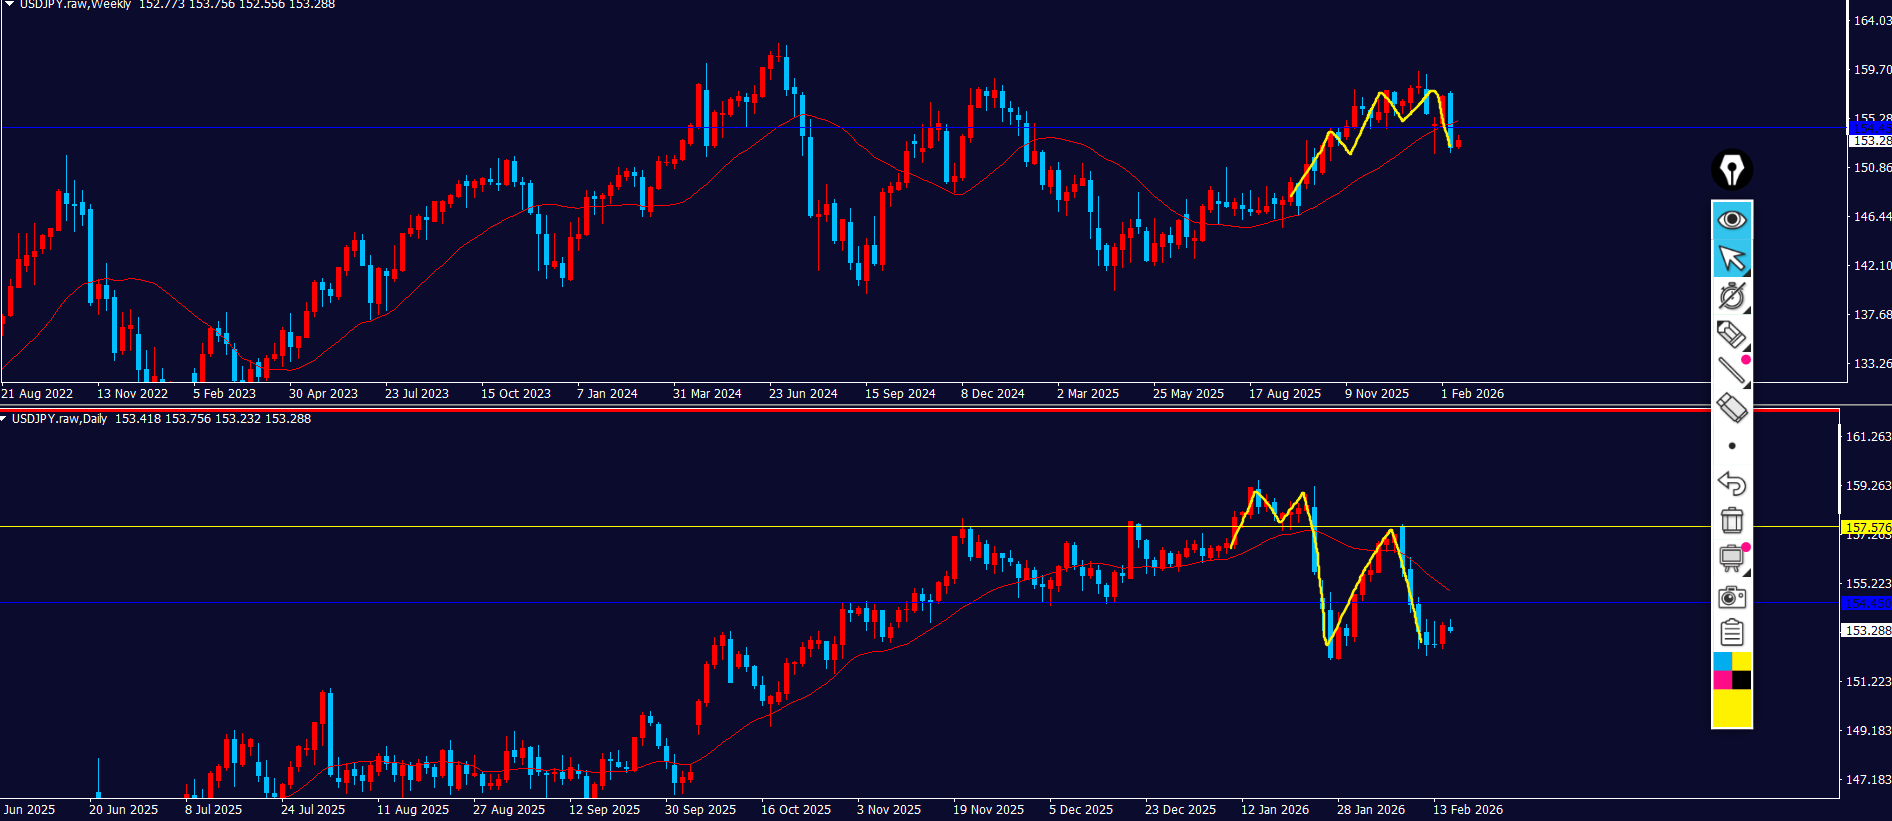
Task: Pick the eraser tool
Action: coord(1731,408)
